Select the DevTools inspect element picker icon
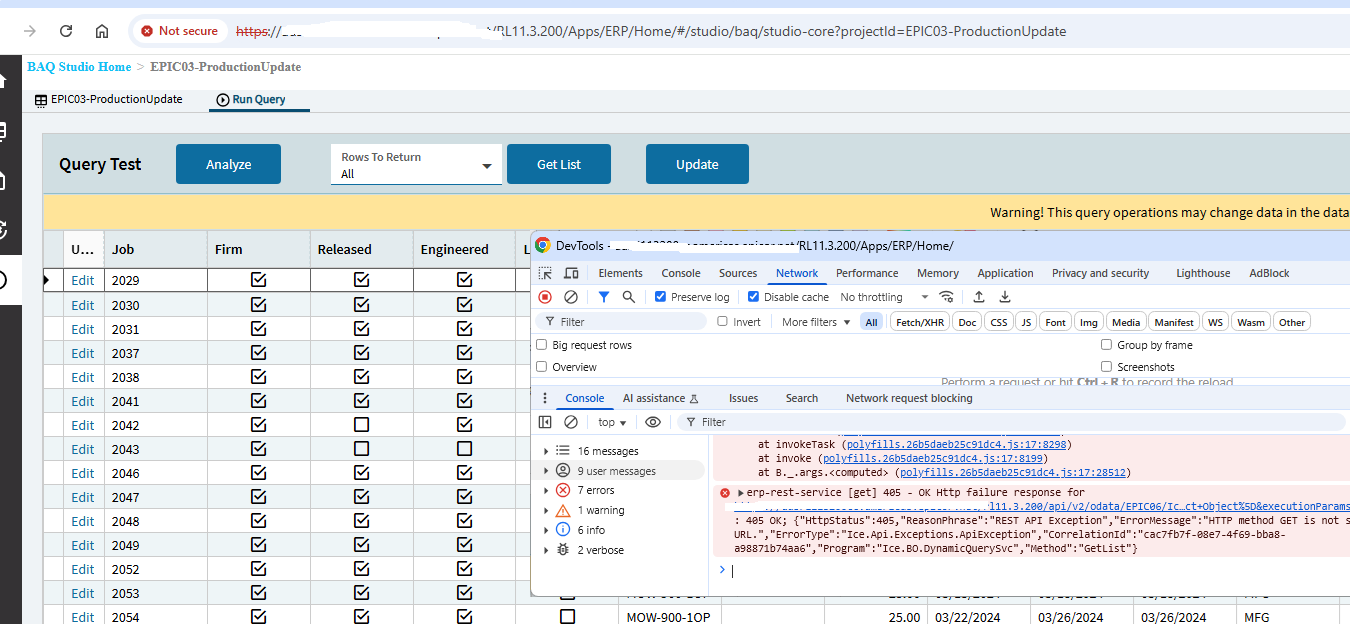This screenshot has height=624, width=1350. (545, 273)
